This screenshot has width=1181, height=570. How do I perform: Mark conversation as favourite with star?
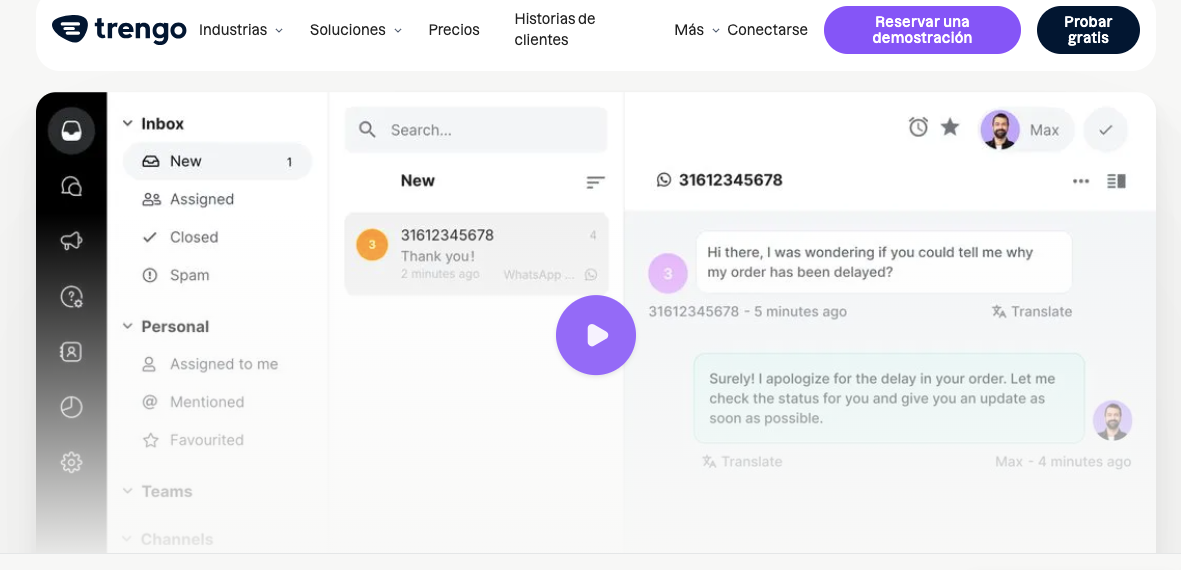951,127
